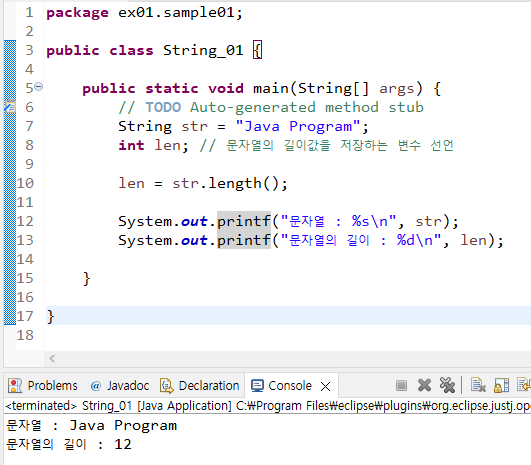Click the highlighted opening brace on line 3
531x465 pixels.
click(x=258, y=50)
